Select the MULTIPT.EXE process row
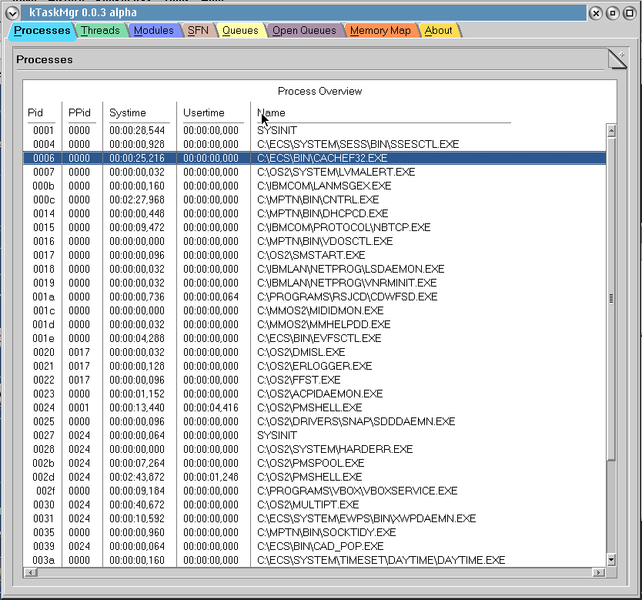The width and height of the screenshot is (642, 600). click(314, 505)
